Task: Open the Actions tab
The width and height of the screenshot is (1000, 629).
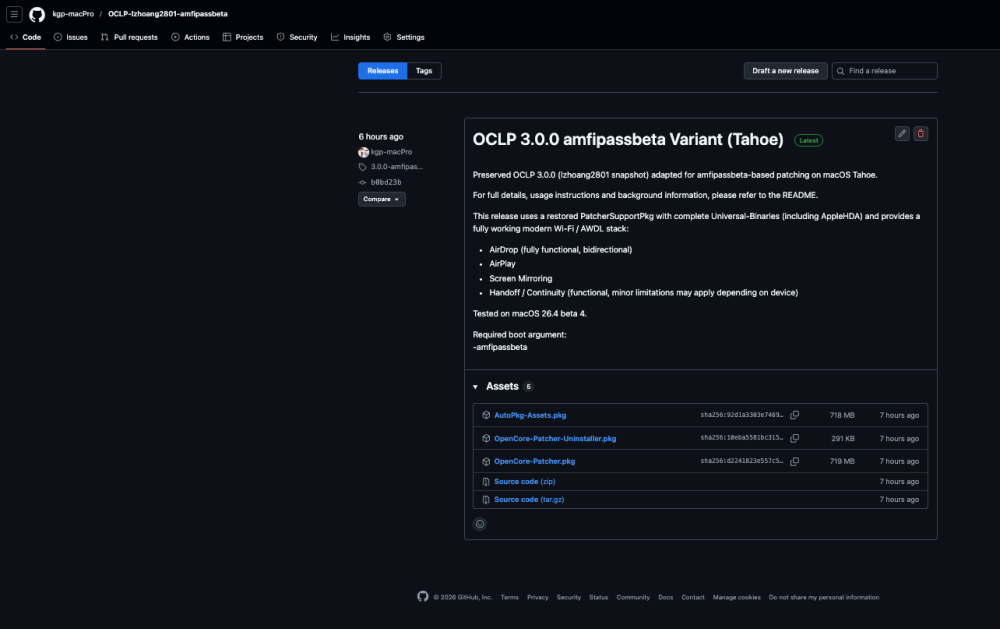Action: (190, 37)
